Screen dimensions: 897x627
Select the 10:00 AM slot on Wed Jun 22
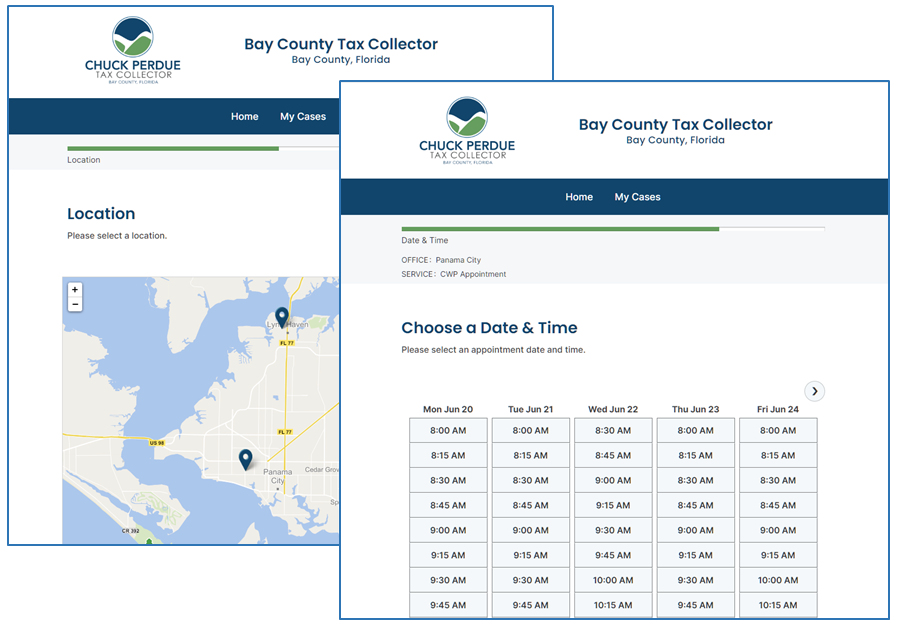pos(613,580)
